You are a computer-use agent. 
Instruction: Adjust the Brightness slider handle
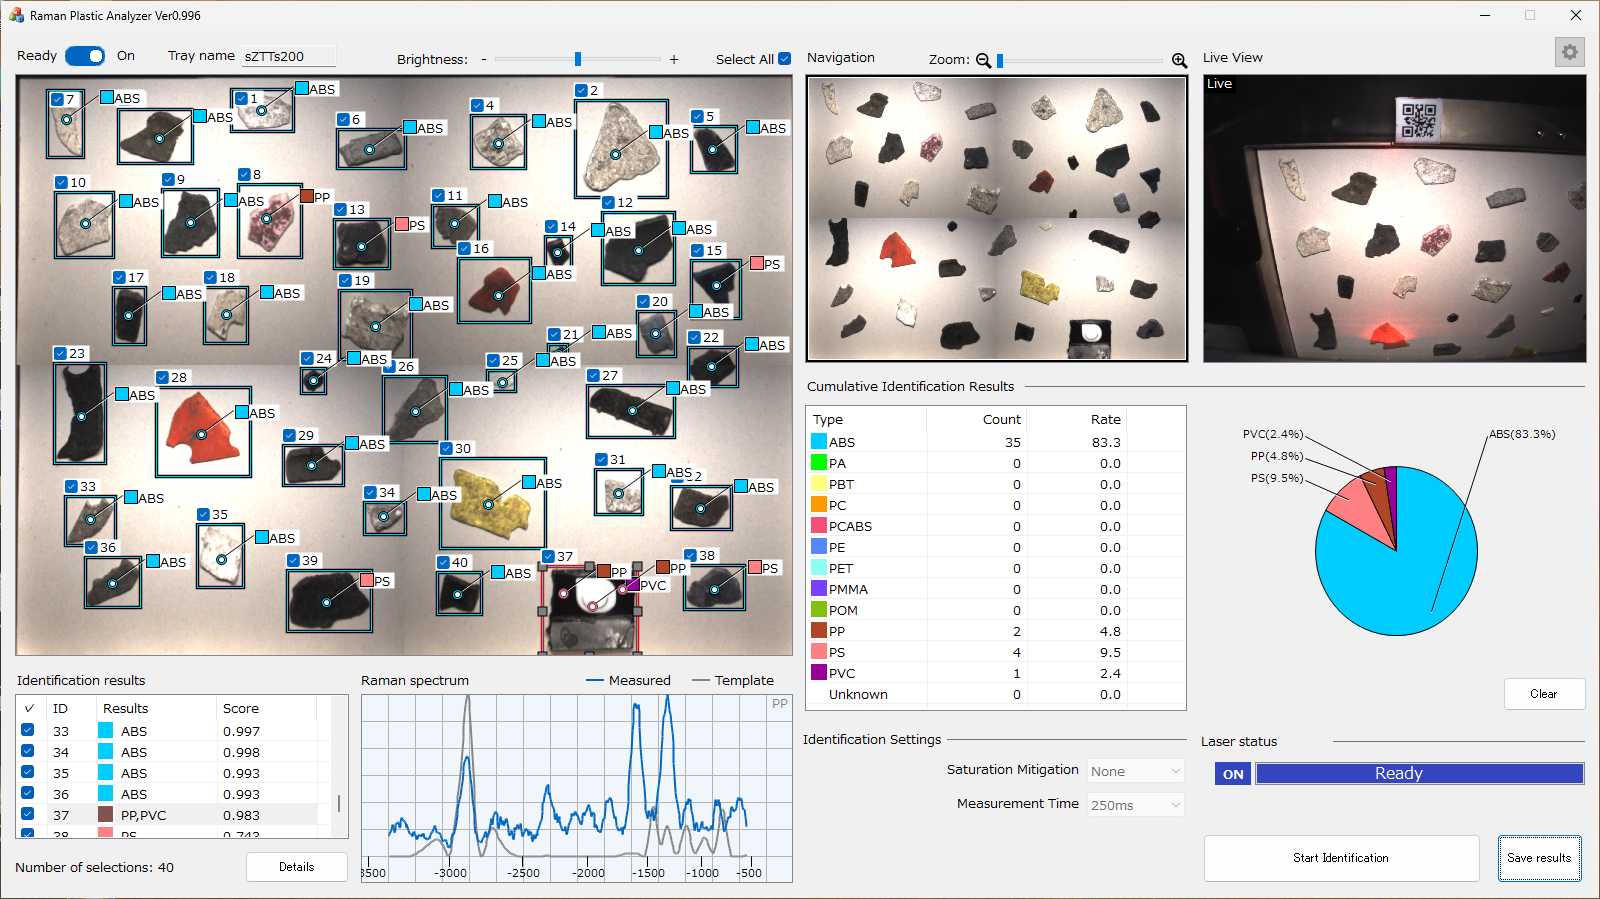[x=578, y=59]
